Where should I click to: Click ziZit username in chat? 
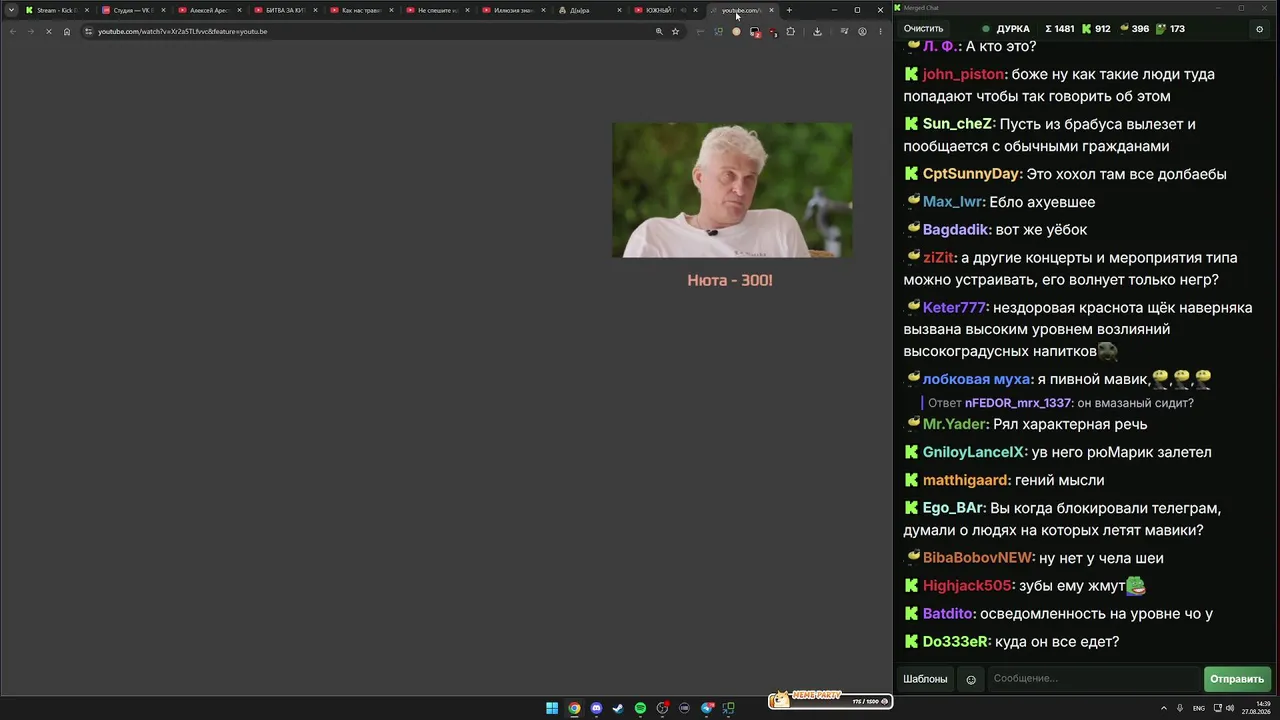point(939,258)
